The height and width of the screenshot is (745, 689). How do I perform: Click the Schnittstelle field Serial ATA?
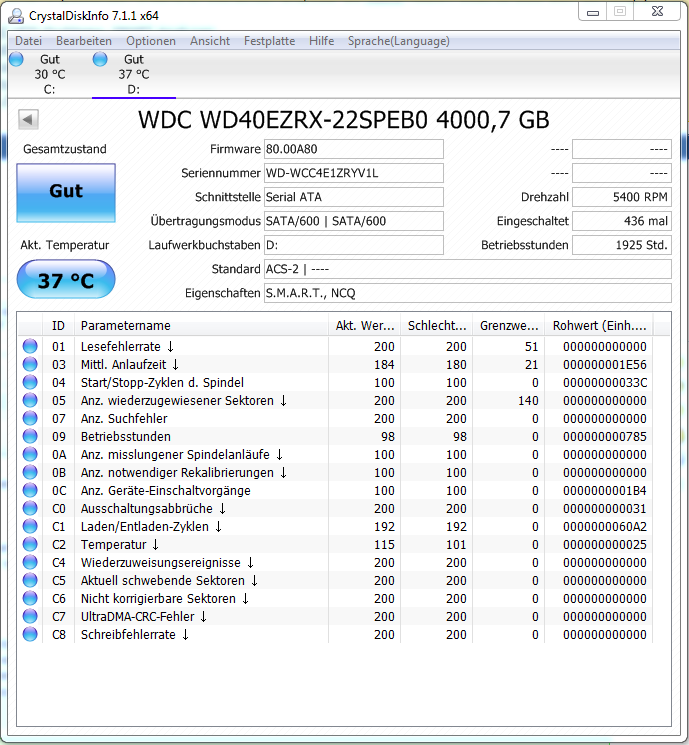click(354, 197)
